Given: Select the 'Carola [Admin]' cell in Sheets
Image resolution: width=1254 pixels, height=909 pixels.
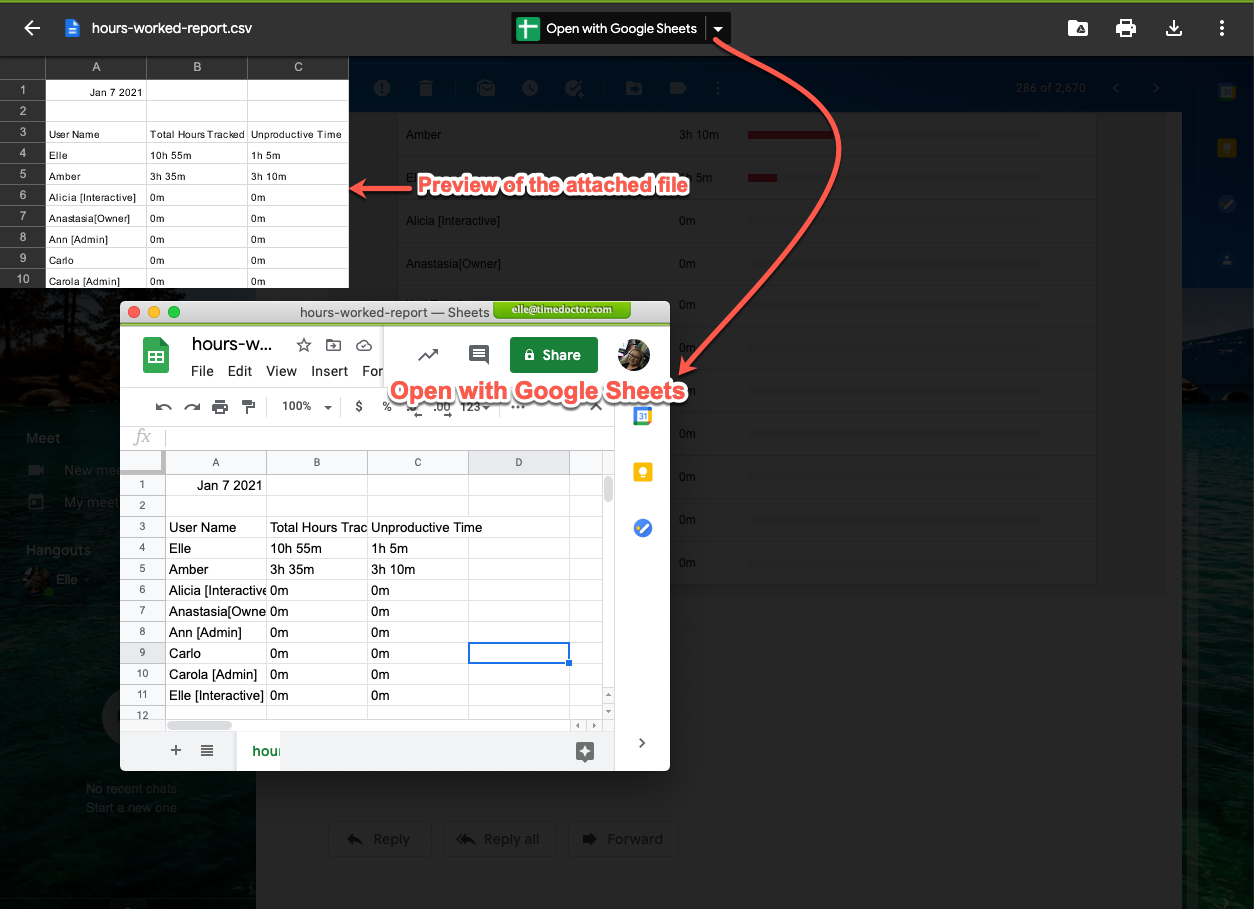Looking at the screenshot, I should (x=216, y=674).
